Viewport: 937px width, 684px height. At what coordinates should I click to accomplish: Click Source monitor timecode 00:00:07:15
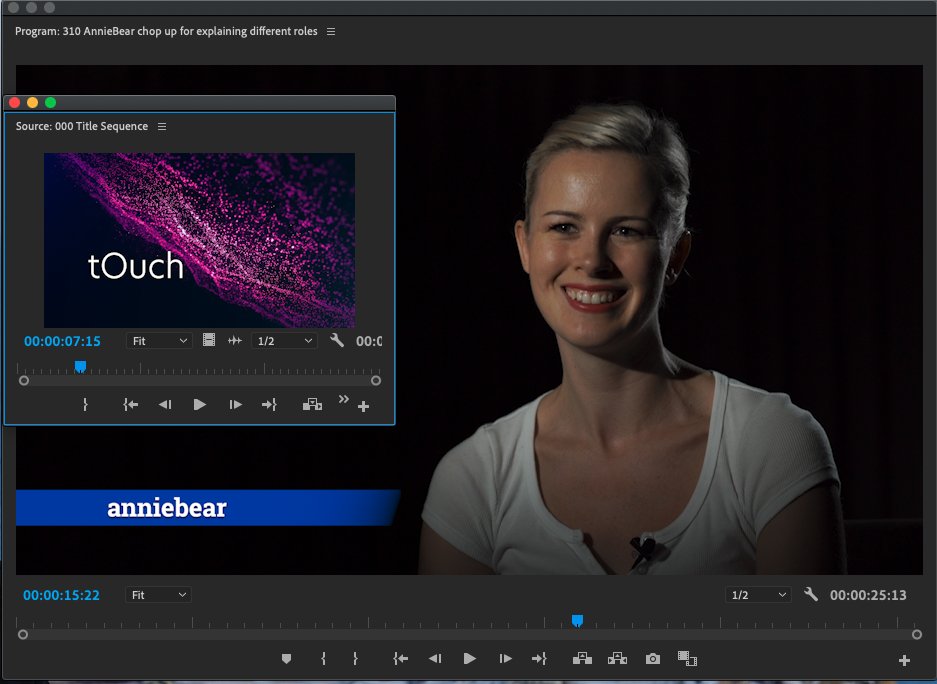coord(62,341)
